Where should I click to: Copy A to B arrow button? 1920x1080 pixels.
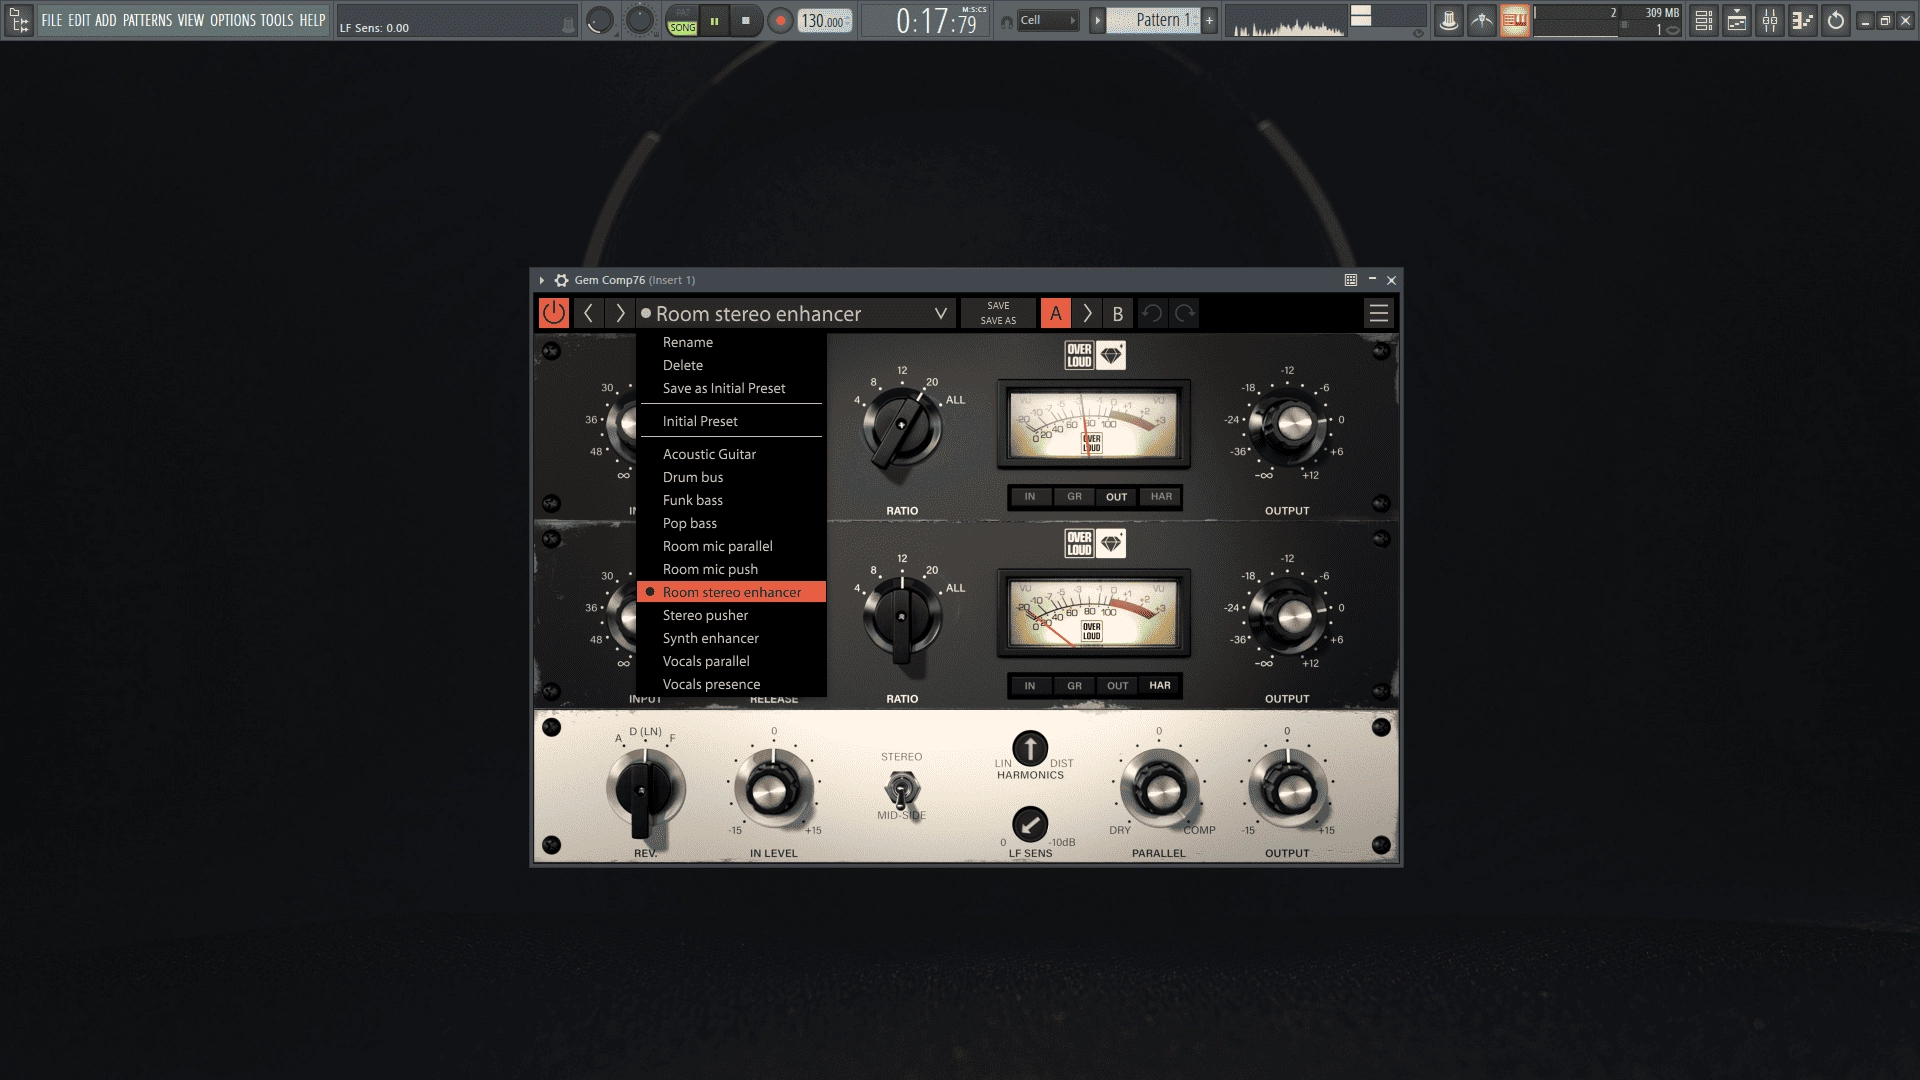1087,313
